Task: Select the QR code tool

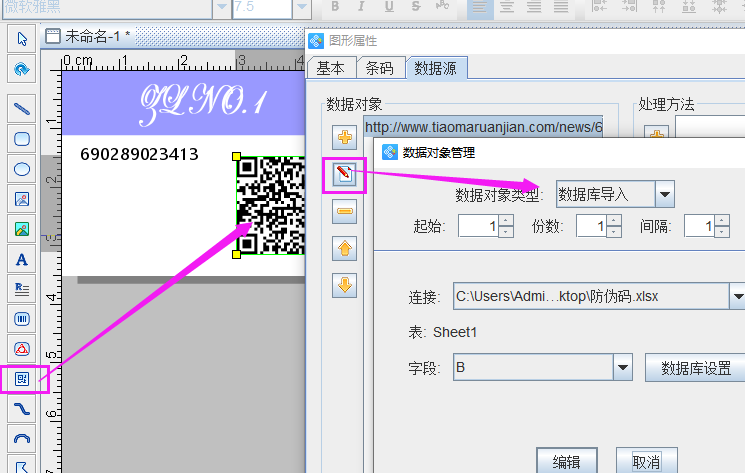Action: coord(22,379)
